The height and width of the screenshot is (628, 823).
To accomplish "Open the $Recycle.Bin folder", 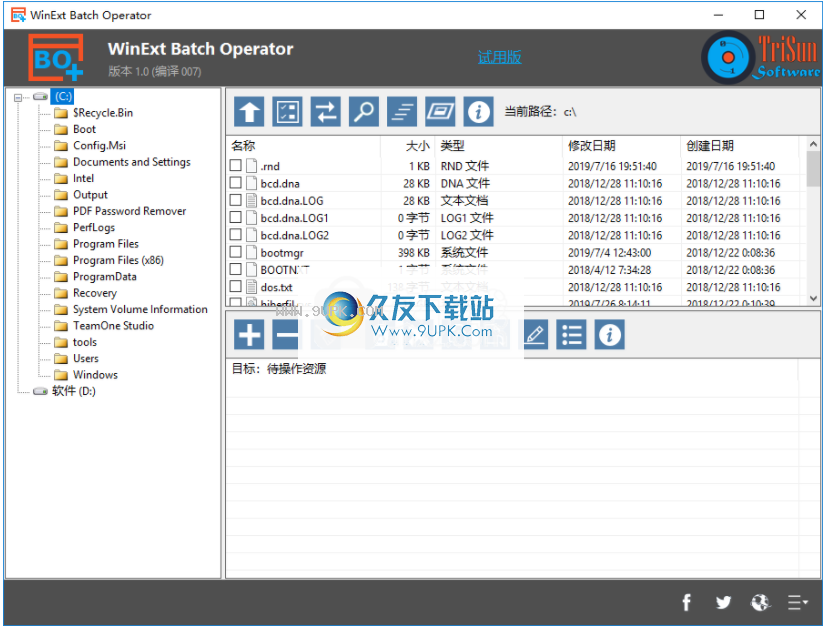I will coord(103,113).
